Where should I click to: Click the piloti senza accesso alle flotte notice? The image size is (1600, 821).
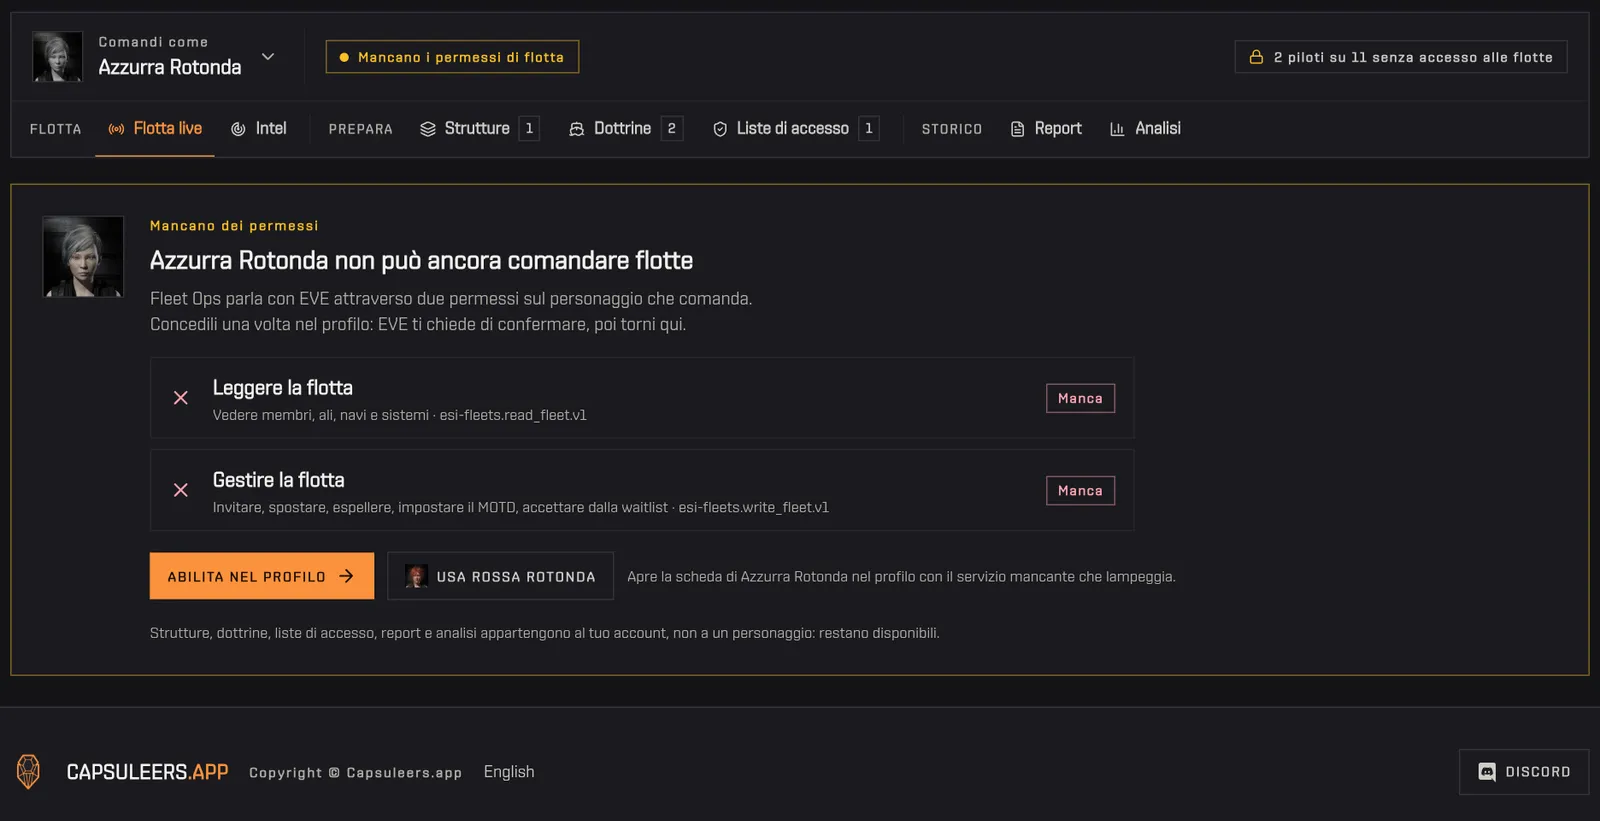click(1400, 57)
